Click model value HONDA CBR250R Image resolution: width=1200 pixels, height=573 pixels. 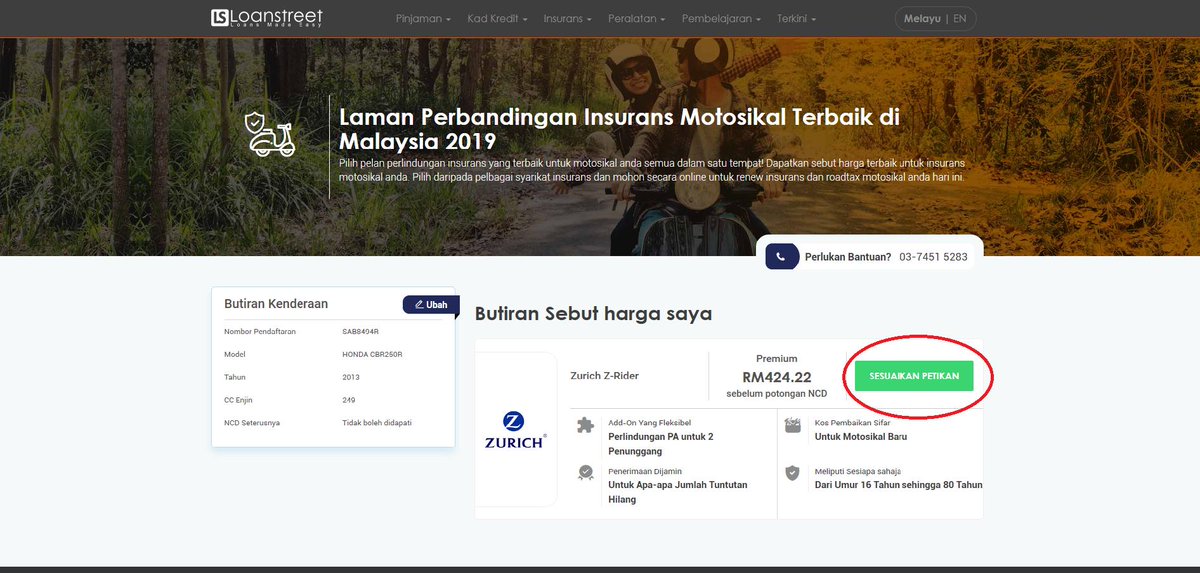(x=372, y=354)
